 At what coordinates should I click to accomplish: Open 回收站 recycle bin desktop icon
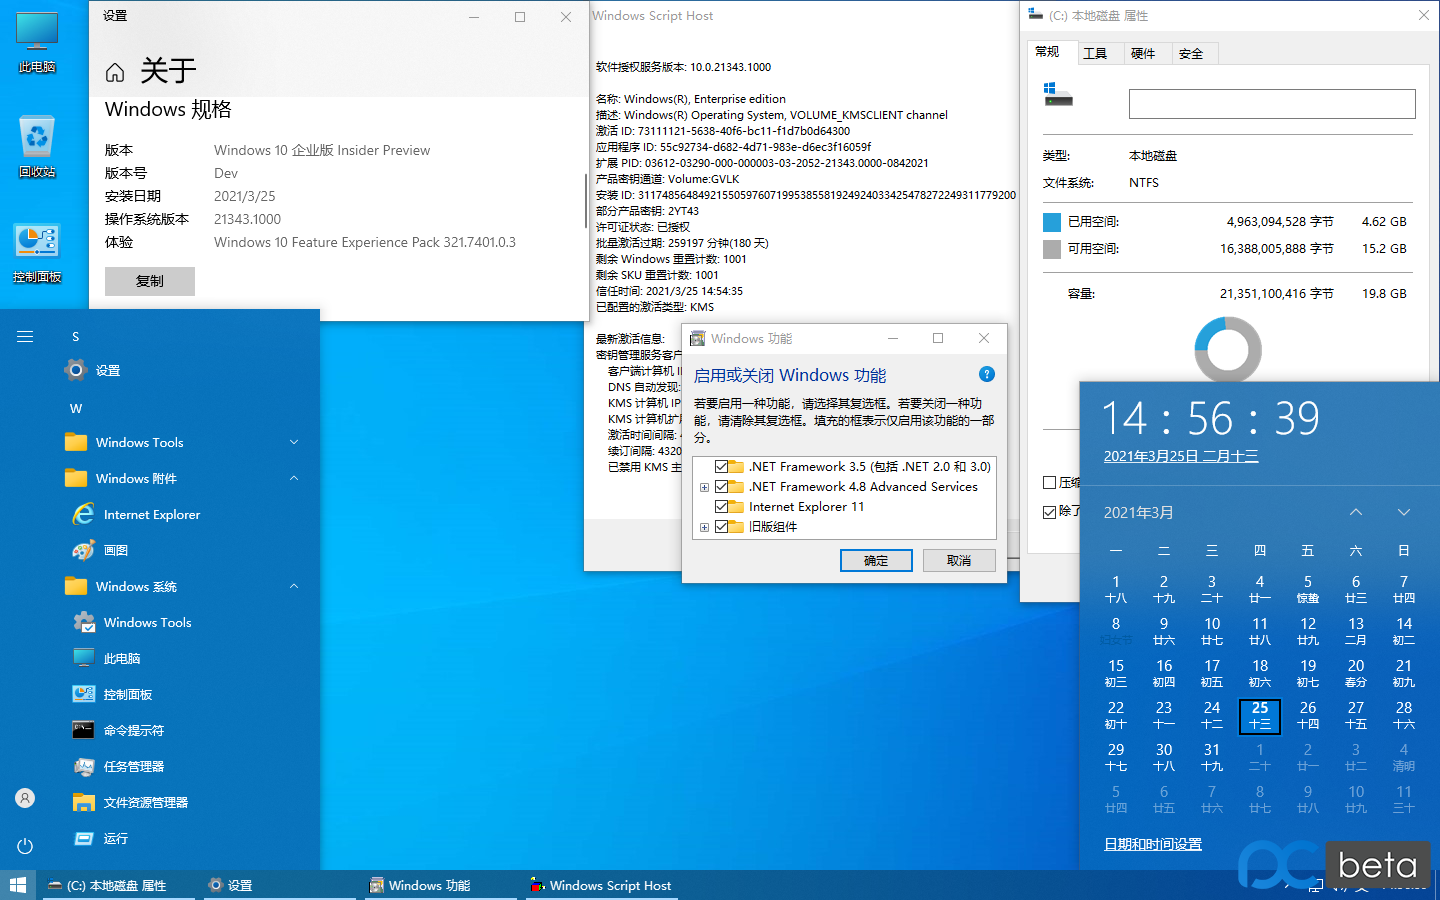(x=37, y=147)
